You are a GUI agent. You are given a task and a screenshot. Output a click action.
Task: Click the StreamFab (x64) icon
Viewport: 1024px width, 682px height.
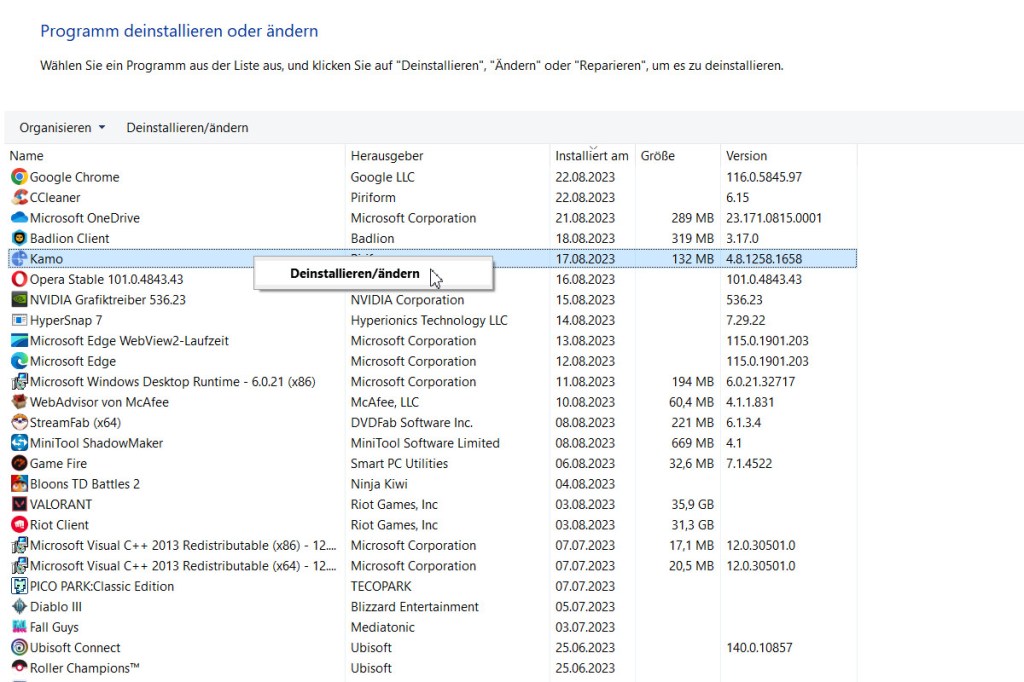point(20,423)
